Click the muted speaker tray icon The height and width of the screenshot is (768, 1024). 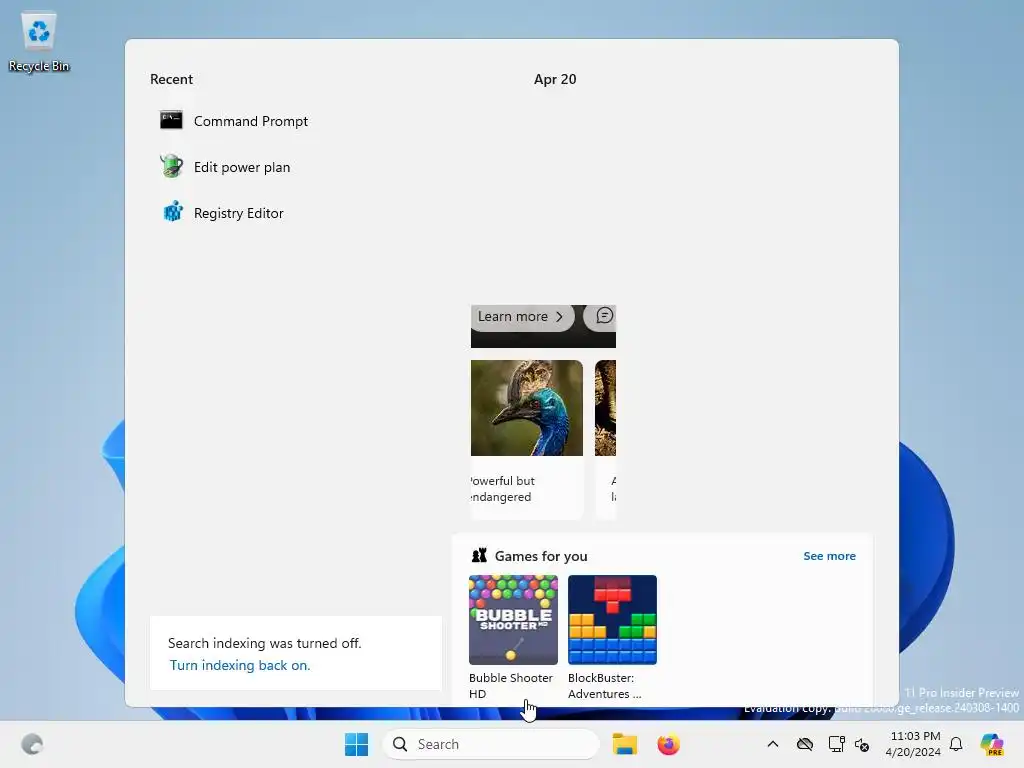(x=862, y=744)
